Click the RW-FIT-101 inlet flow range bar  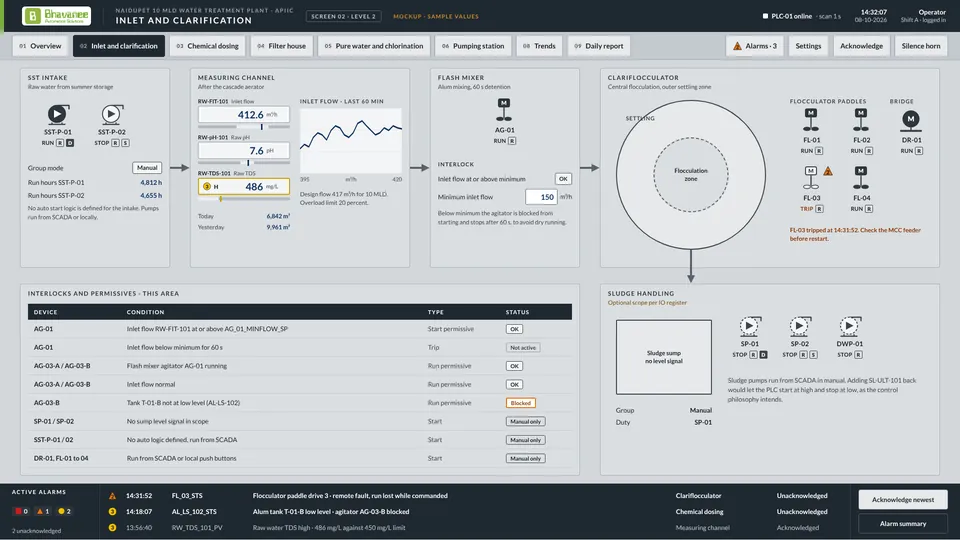tap(244, 127)
